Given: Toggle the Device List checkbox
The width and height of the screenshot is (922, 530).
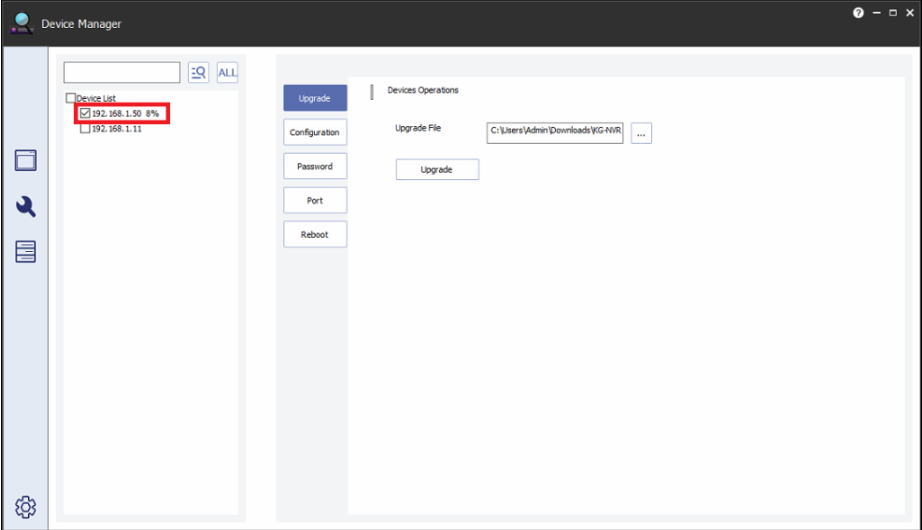Looking at the screenshot, I should pos(70,98).
